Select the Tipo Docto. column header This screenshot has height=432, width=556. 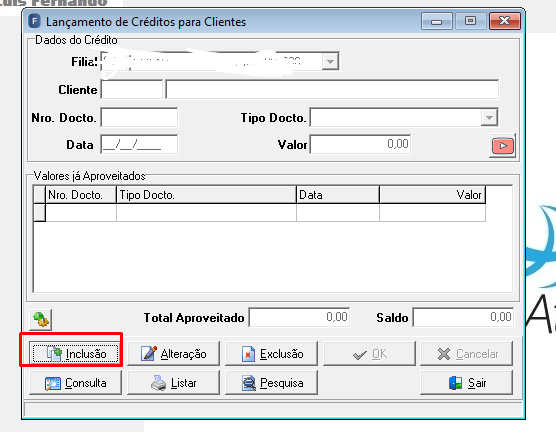(x=206, y=195)
